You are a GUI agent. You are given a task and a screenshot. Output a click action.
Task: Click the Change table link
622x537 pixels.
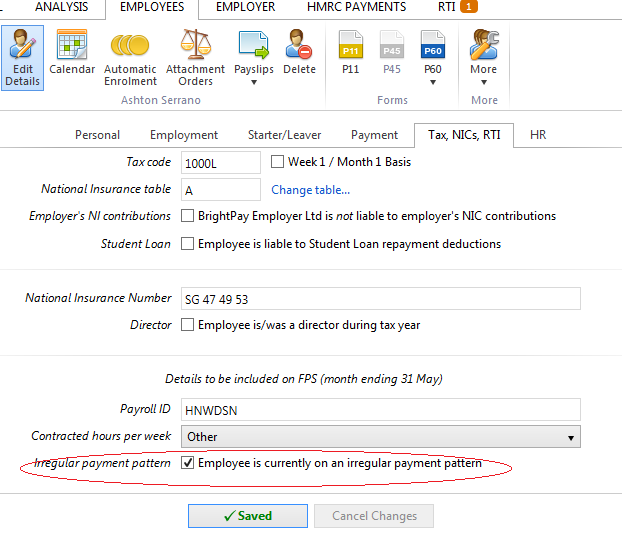pos(310,190)
